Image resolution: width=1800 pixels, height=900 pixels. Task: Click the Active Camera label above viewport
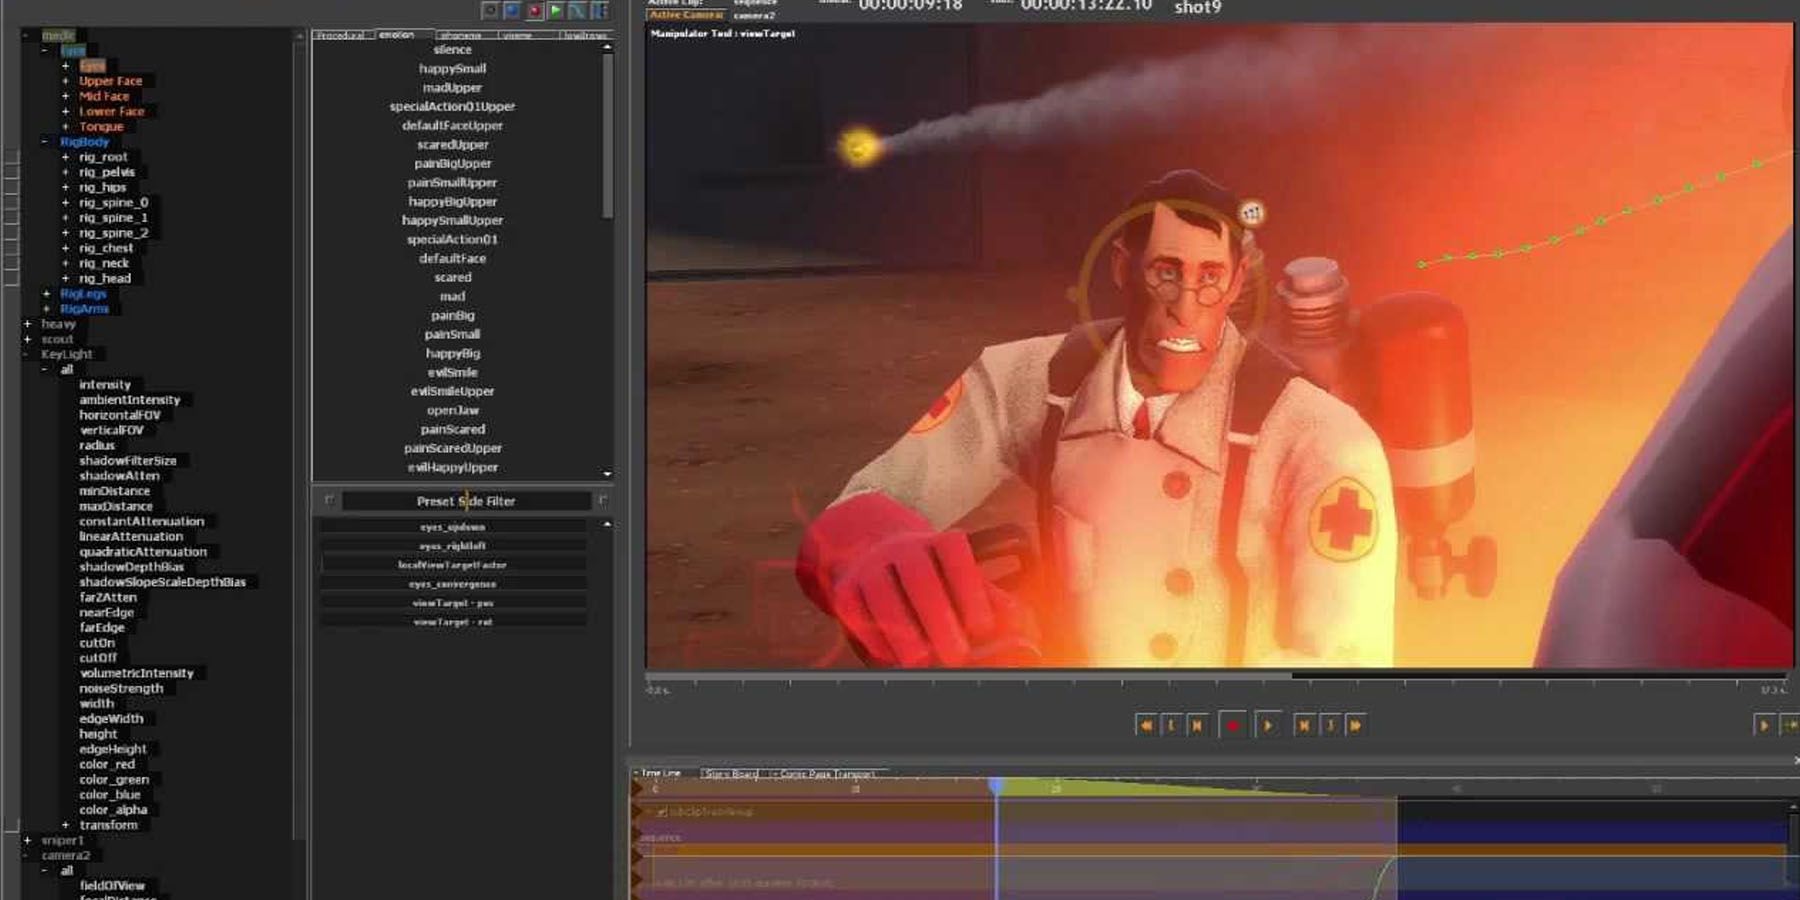[687, 15]
